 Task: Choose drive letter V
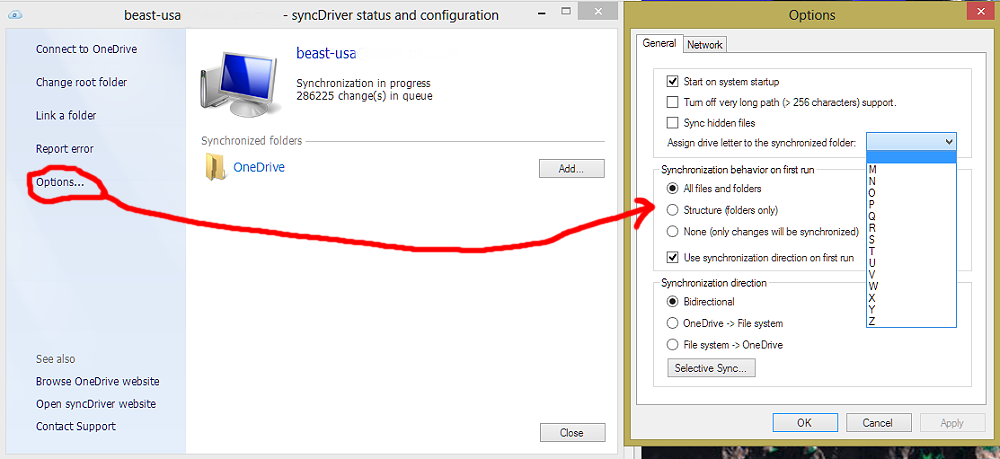pos(911,274)
